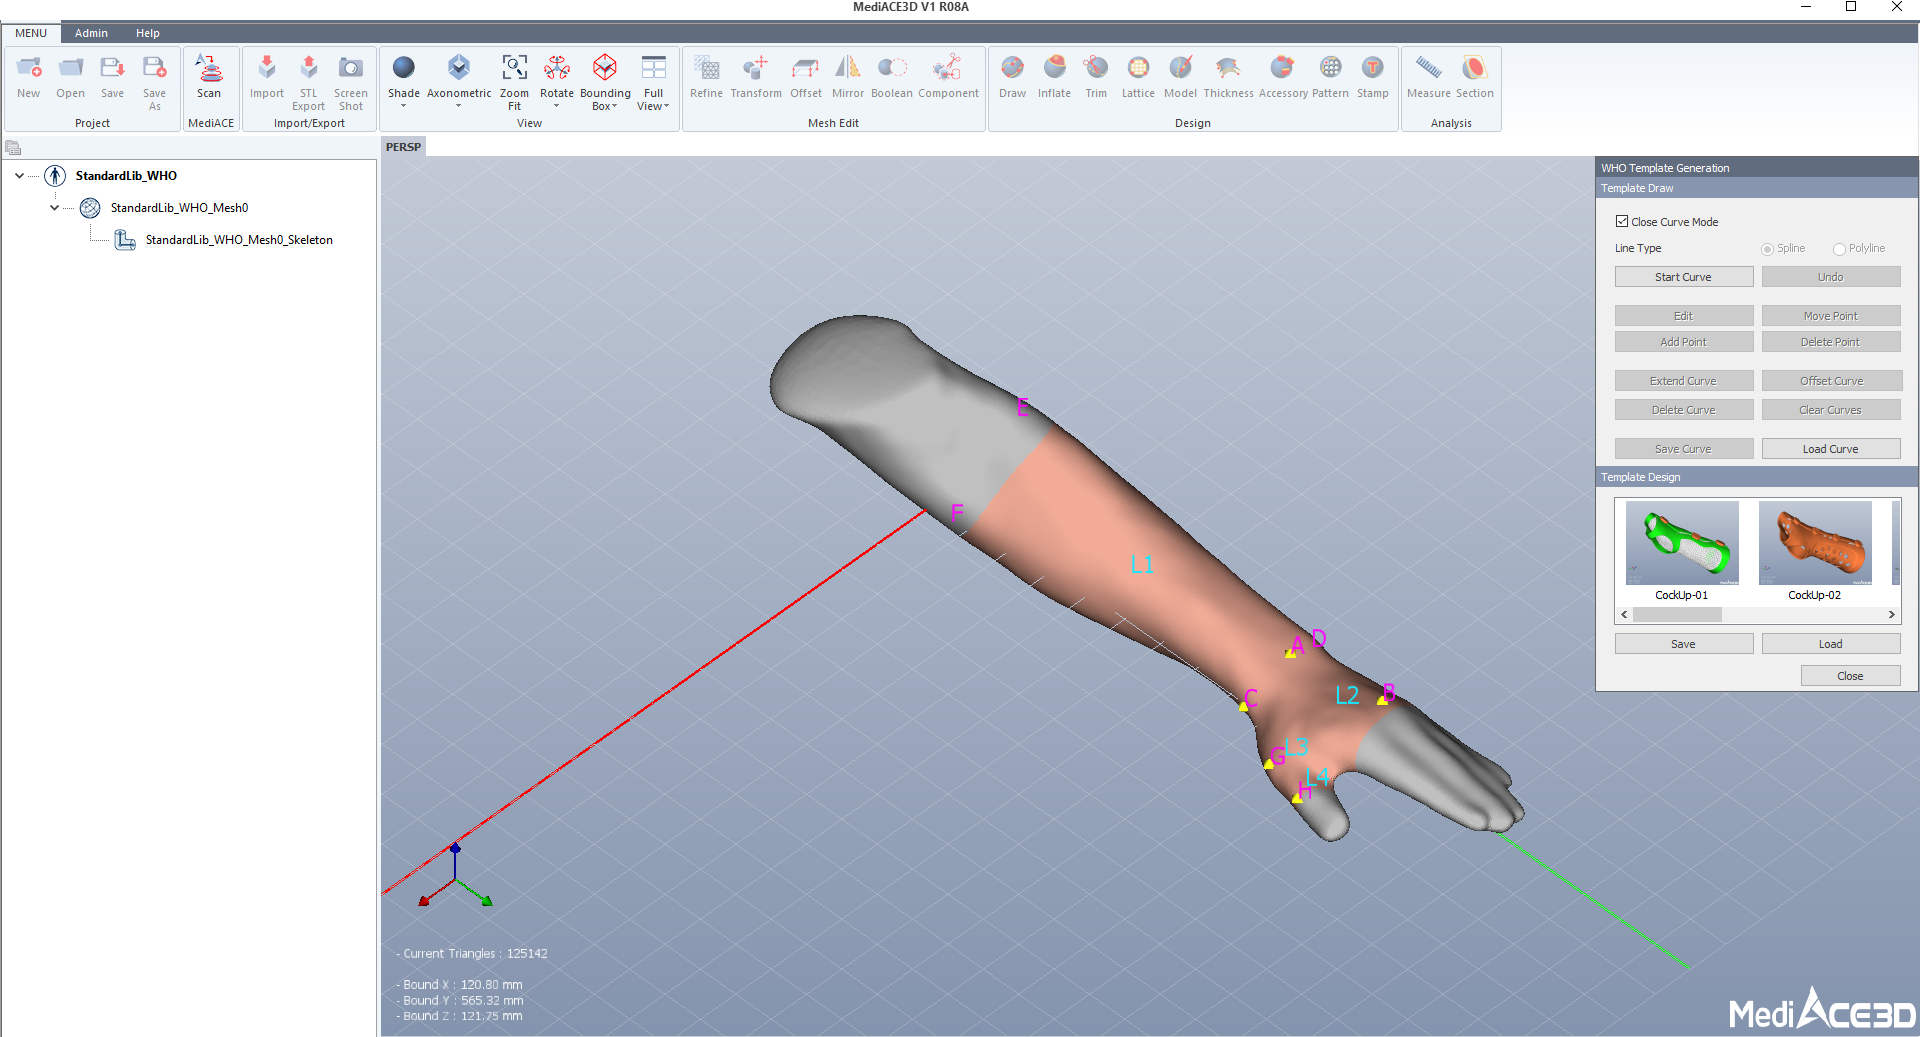Collapse the StandardLib_WHO tree node
1920x1037 pixels.
(x=20, y=176)
